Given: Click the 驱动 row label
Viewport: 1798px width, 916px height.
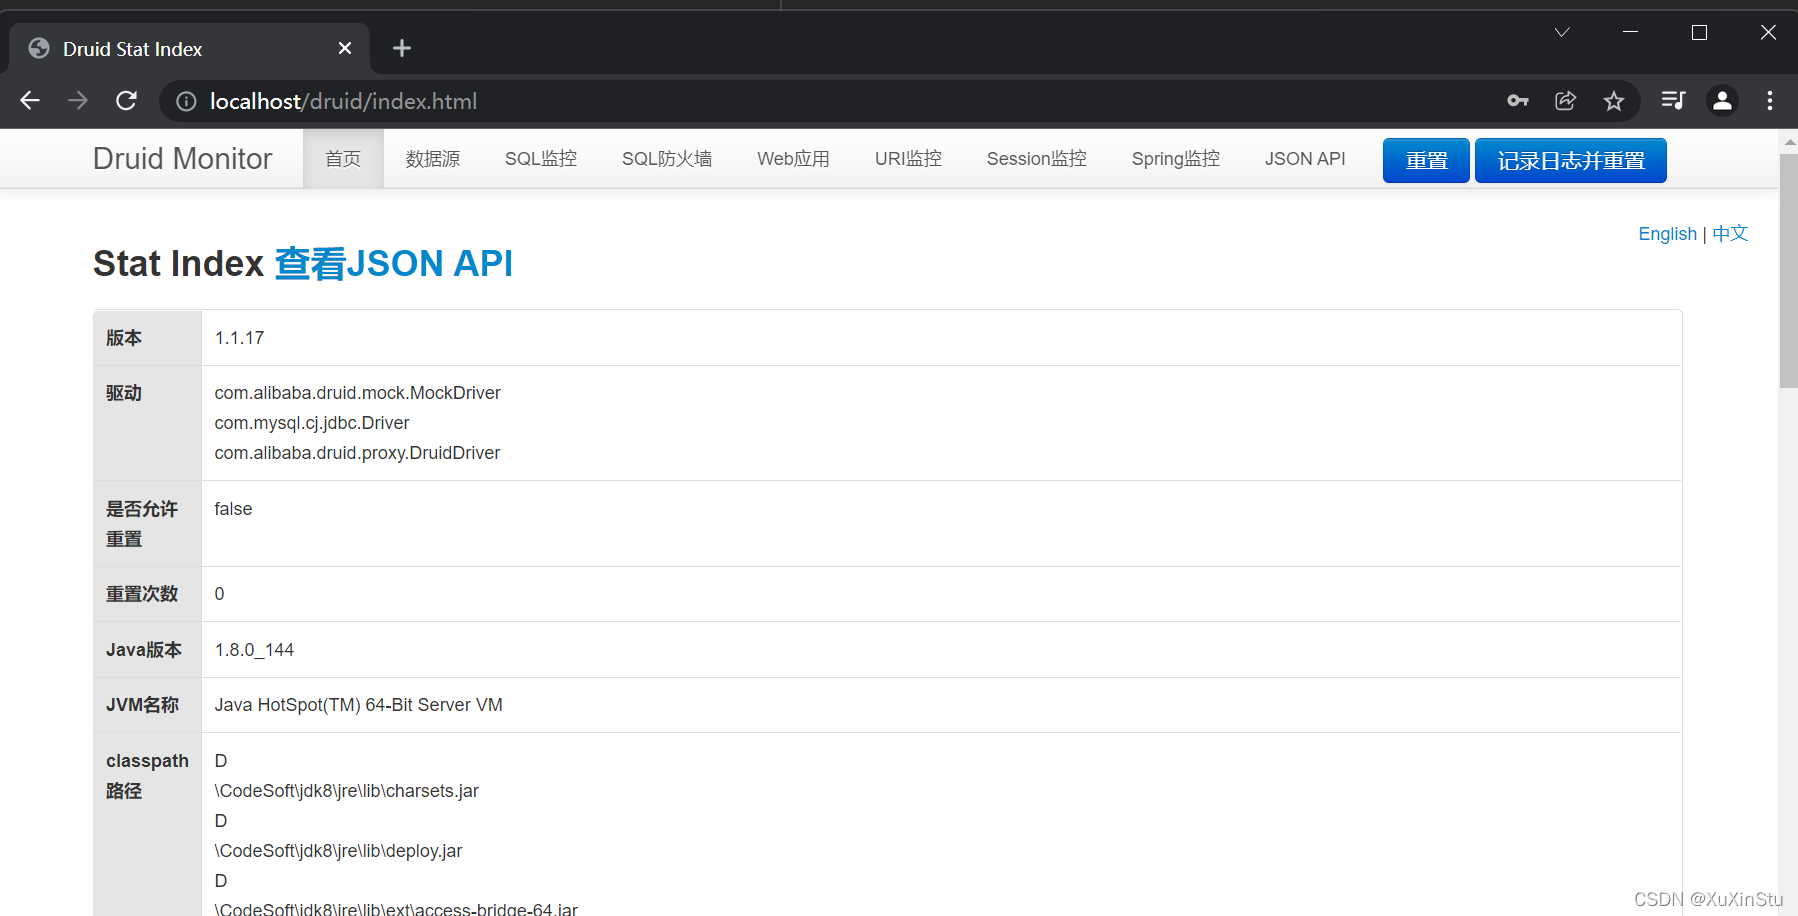Looking at the screenshot, I should click(x=124, y=393).
